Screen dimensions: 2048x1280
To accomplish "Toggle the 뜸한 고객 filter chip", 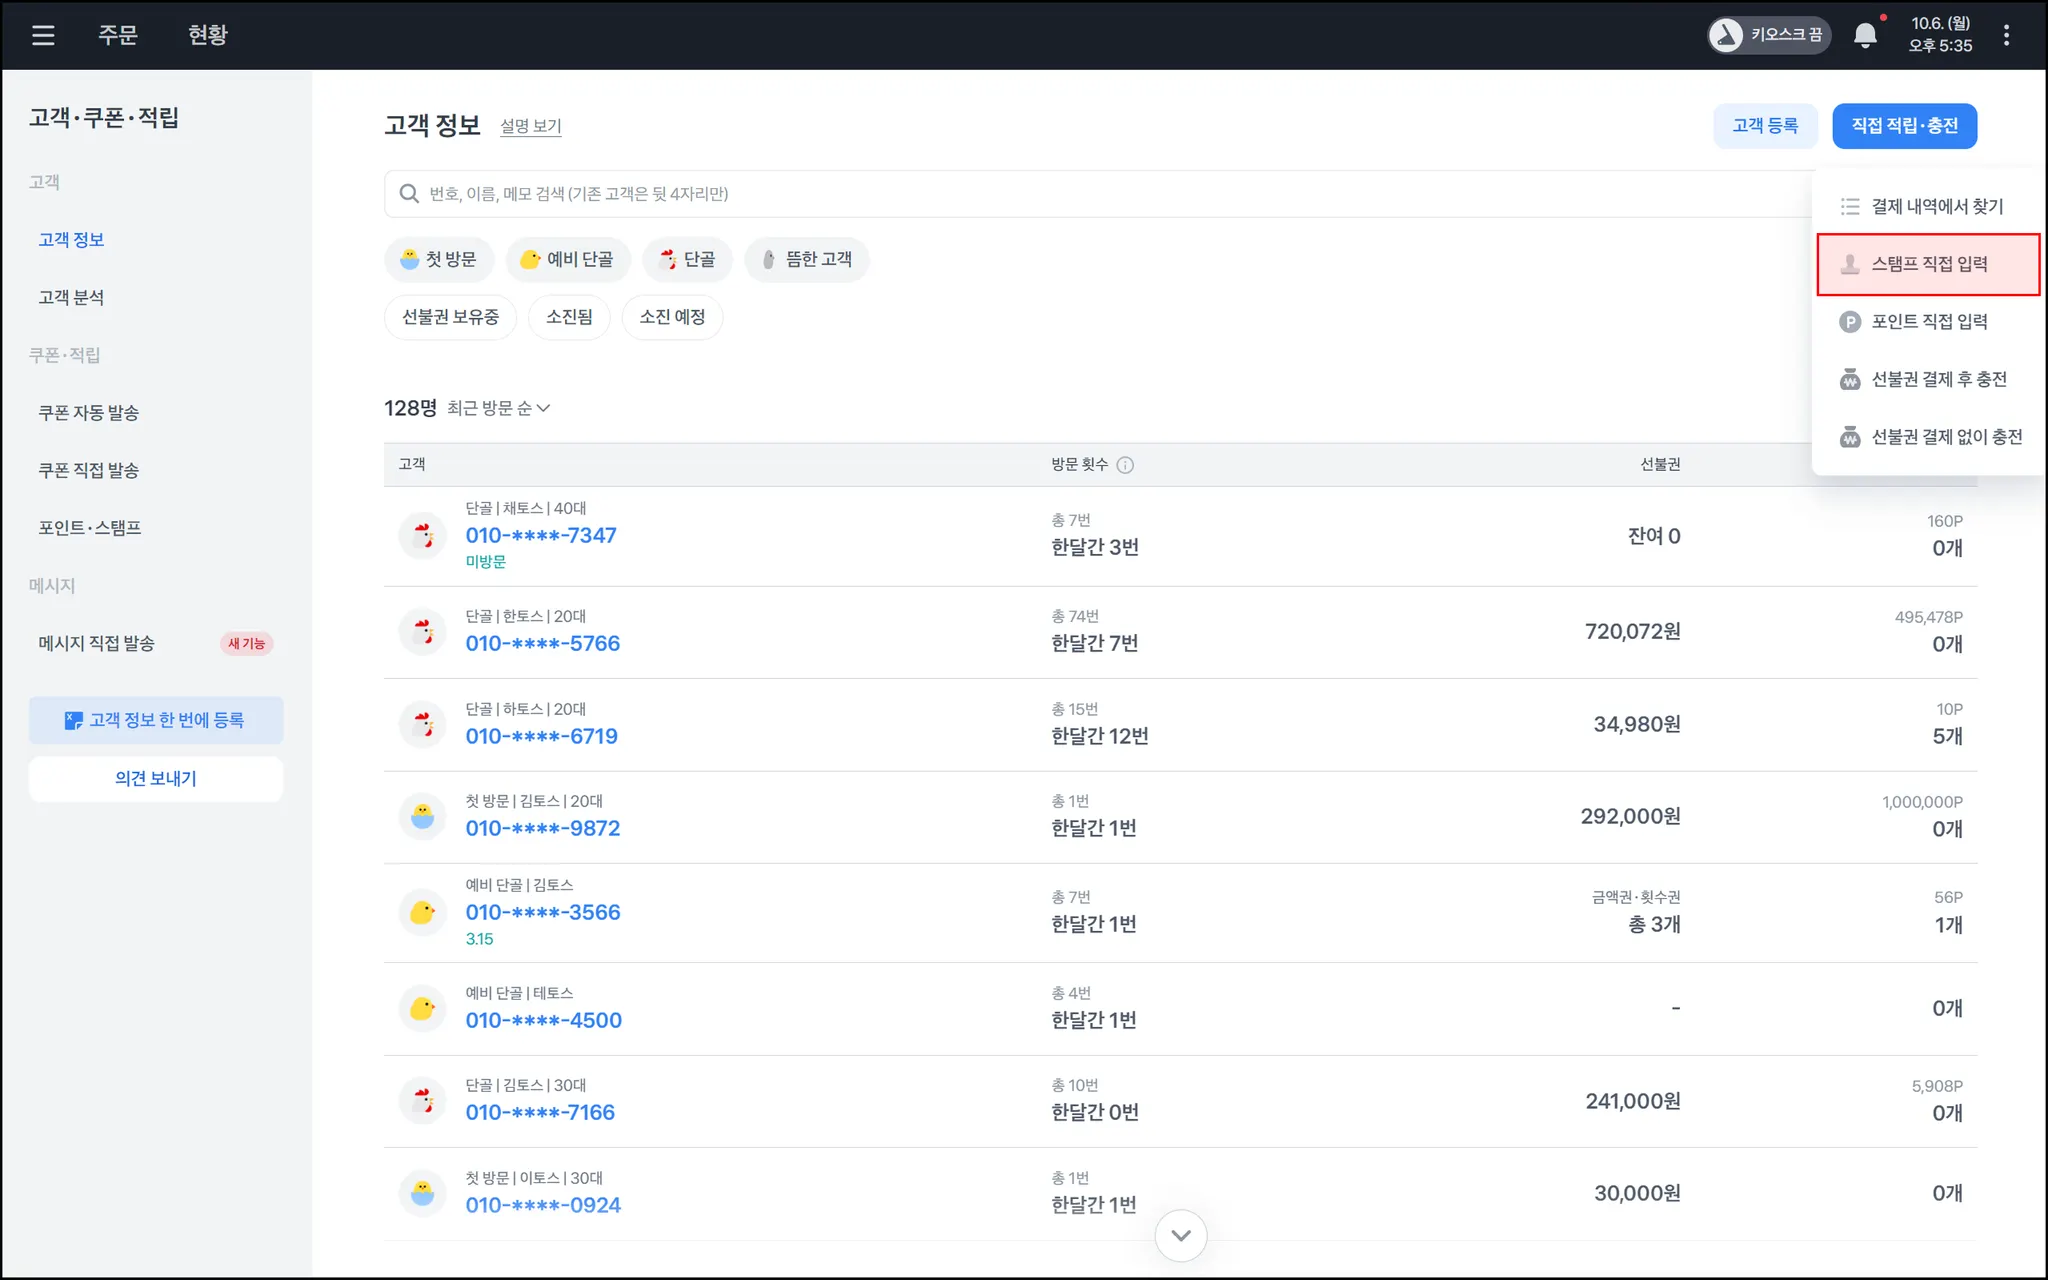I will coord(806,260).
